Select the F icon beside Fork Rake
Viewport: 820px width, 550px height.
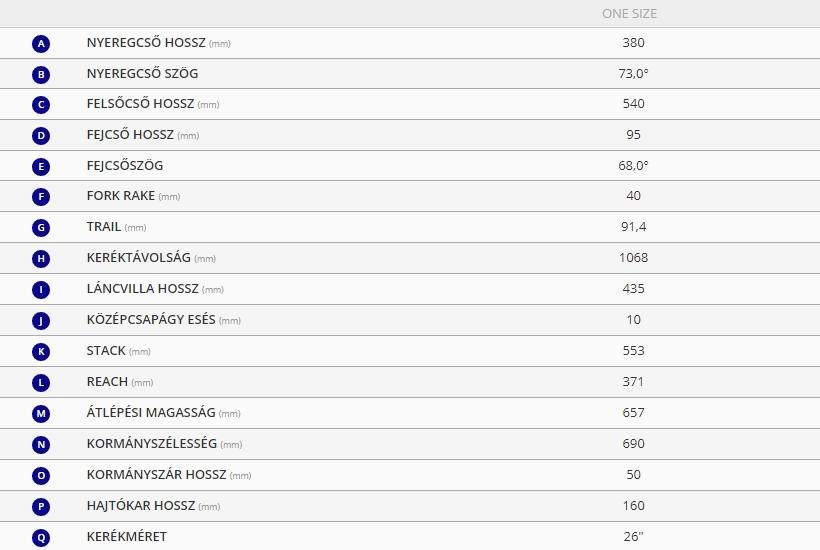pyautogui.click(x=41, y=197)
